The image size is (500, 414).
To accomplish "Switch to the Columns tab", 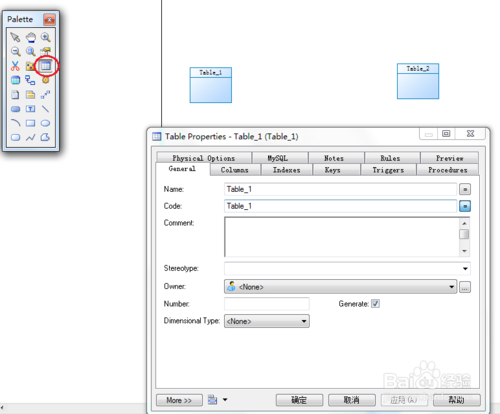I will (235, 170).
